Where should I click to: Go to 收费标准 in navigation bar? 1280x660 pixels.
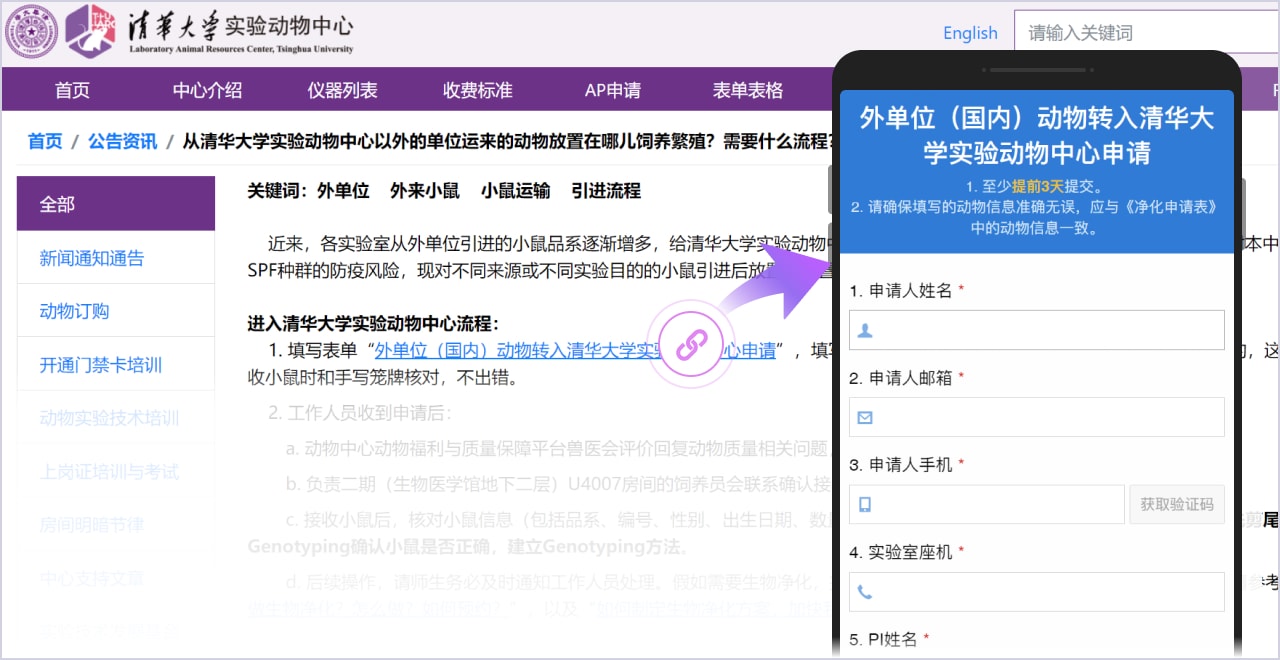point(477,90)
